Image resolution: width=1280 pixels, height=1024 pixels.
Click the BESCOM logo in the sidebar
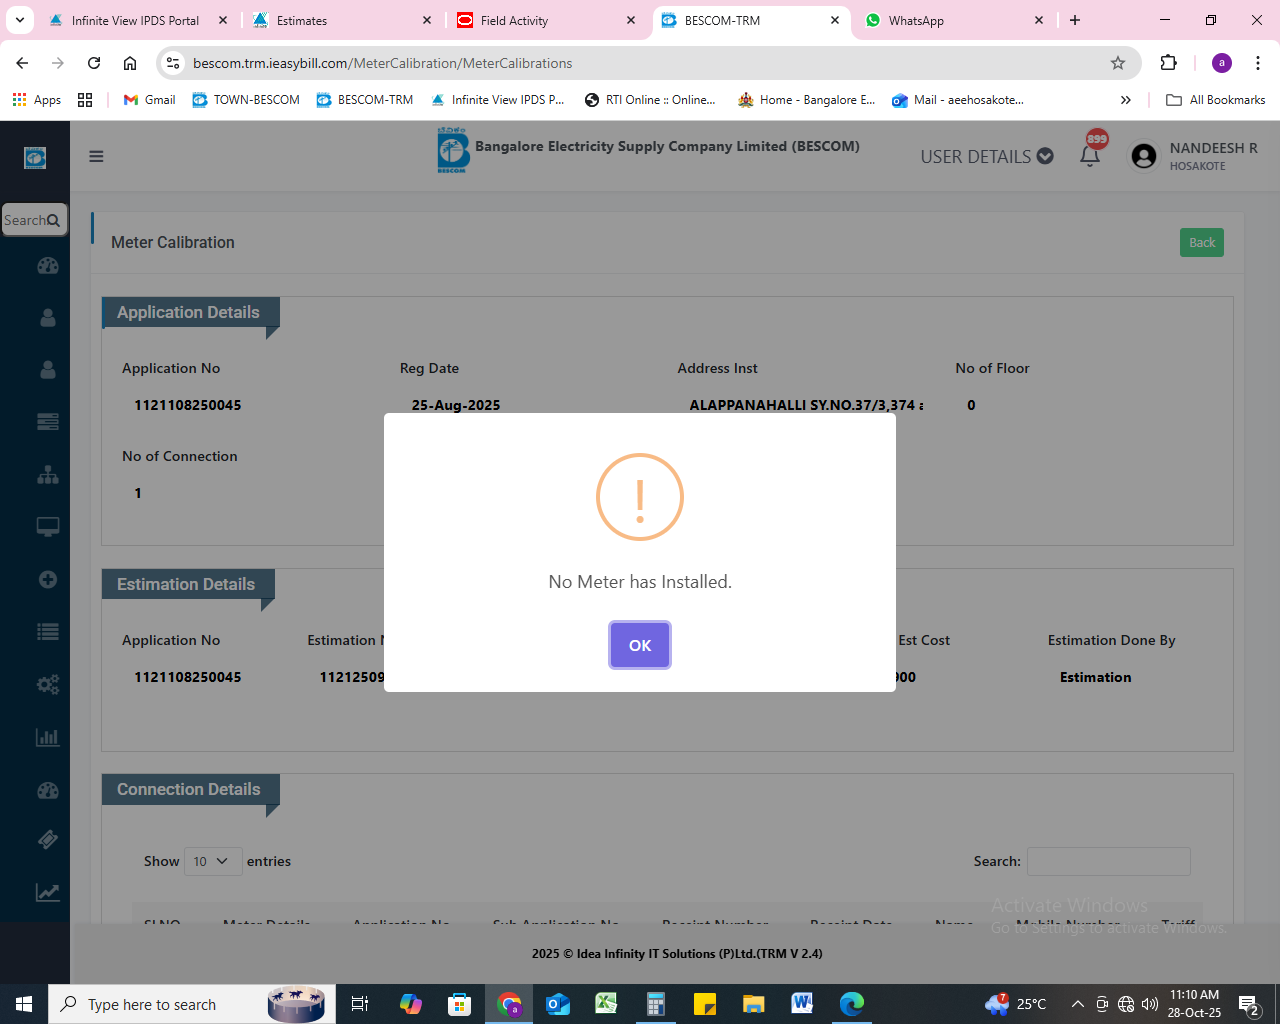tap(35, 157)
